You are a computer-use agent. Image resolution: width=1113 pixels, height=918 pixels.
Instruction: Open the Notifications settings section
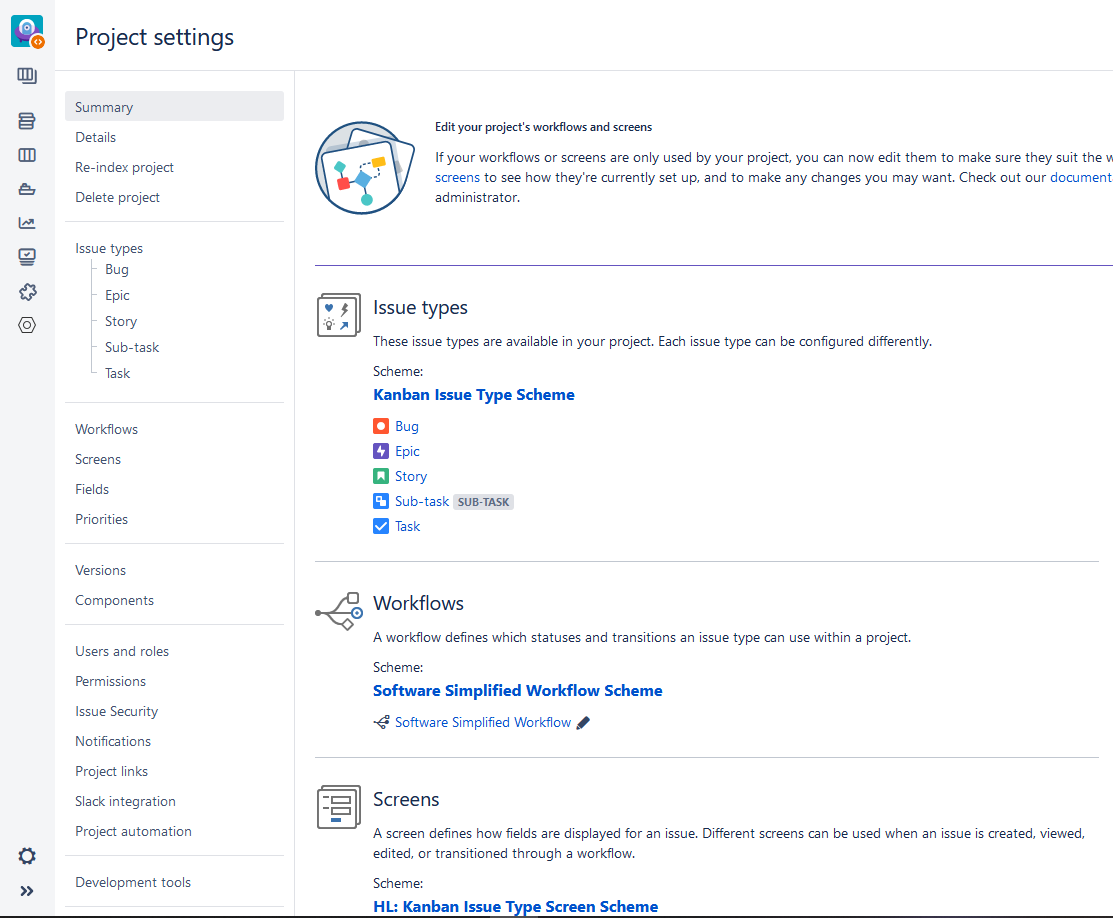click(x=113, y=741)
